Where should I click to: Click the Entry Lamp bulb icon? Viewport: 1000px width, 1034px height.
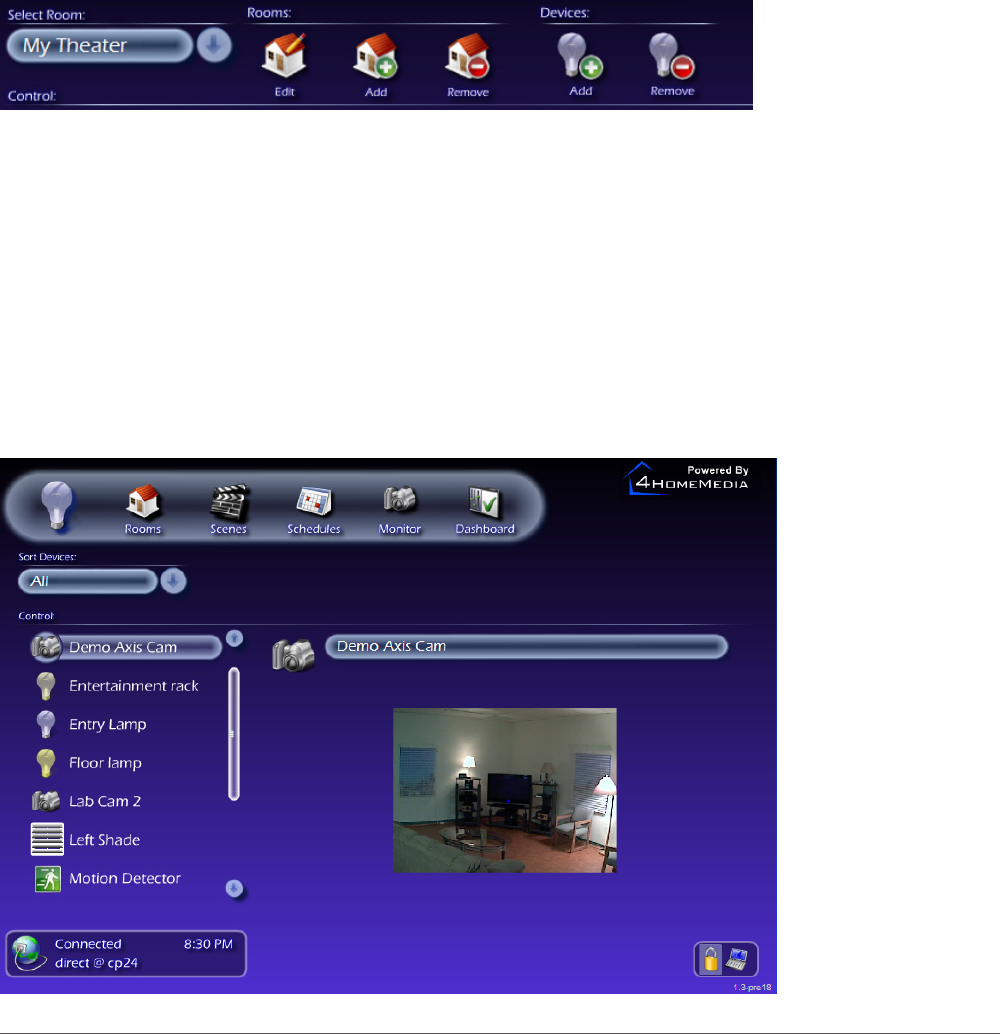coord(46,724)
